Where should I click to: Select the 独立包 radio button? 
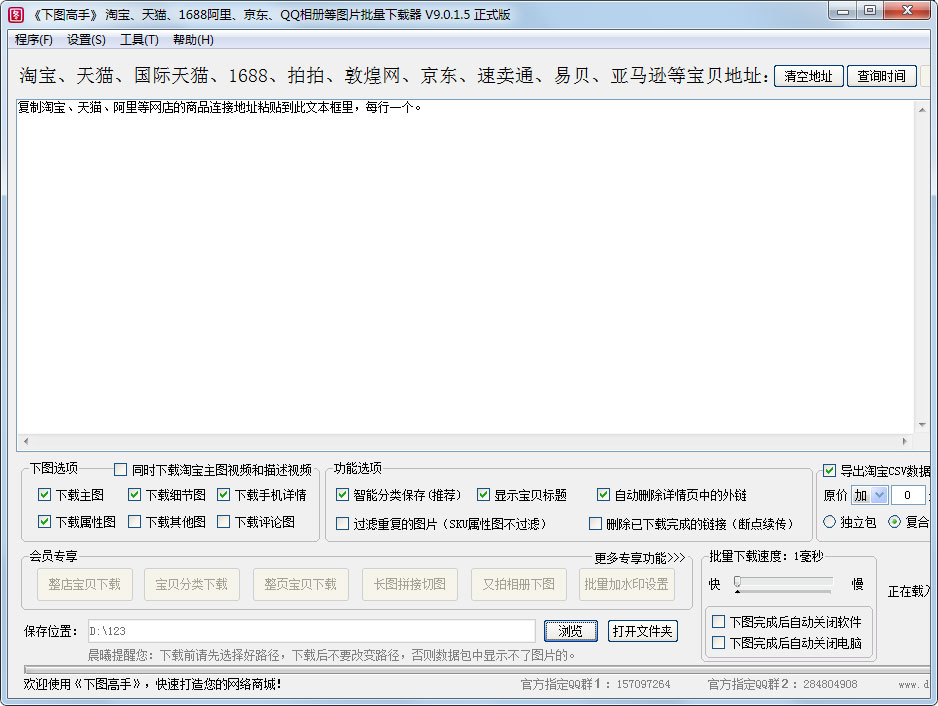coord(830,522)
